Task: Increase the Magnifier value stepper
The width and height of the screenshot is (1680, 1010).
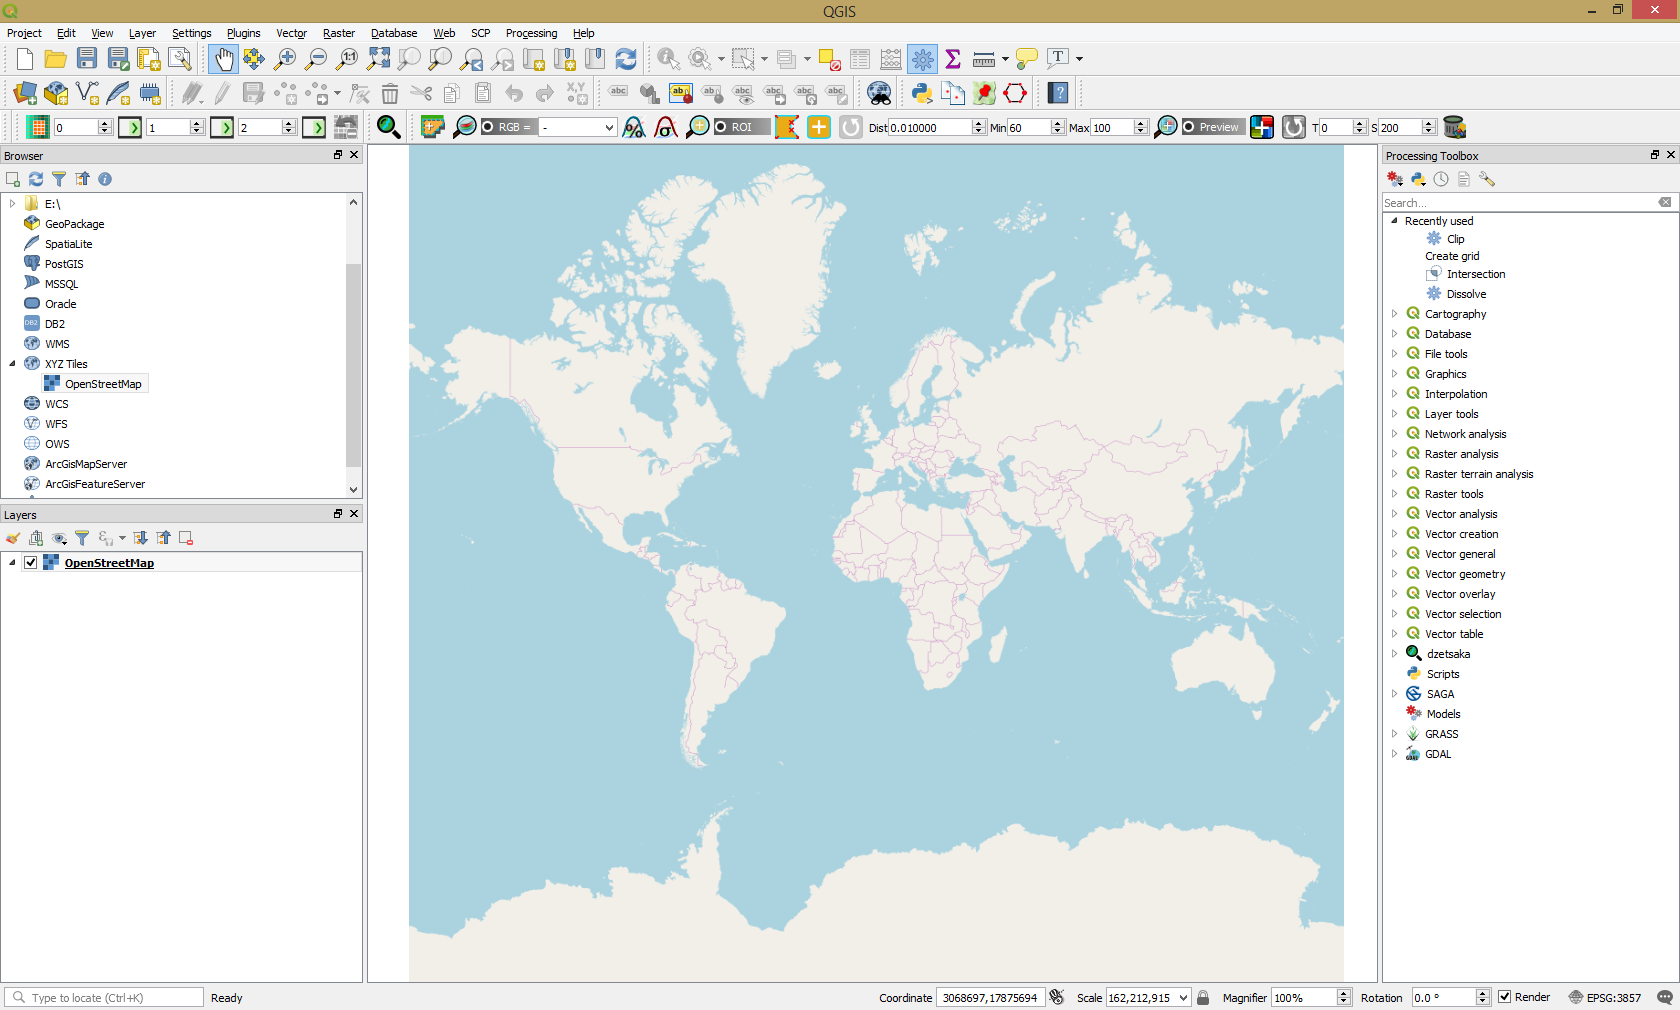Action: 1343,993
